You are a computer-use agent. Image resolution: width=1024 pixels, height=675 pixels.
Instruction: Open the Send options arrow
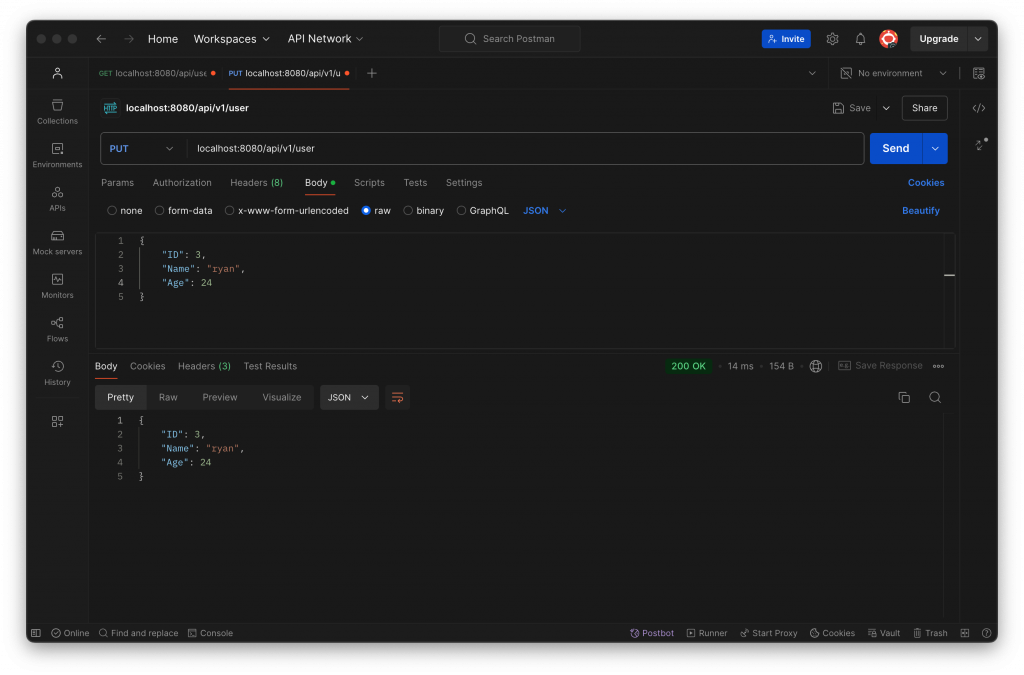[x=935, y=149]
